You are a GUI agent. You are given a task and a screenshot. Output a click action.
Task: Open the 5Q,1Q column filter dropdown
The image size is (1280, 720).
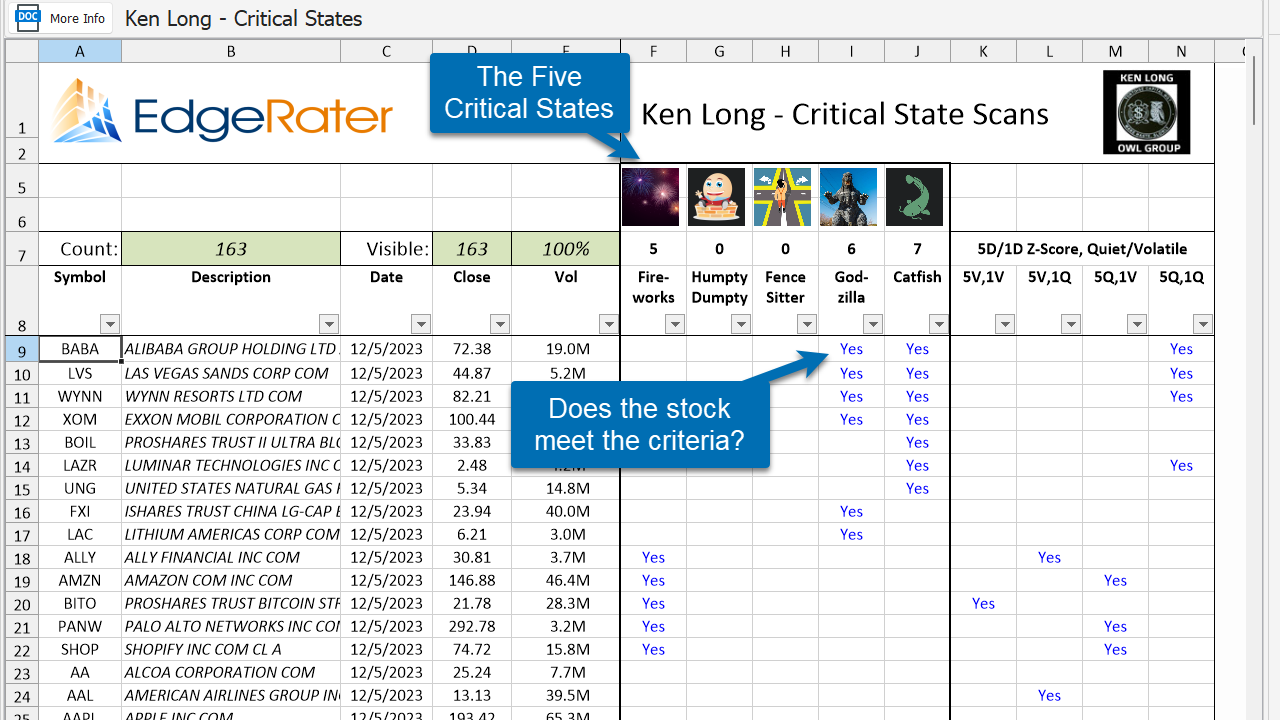coord(1203,324)
